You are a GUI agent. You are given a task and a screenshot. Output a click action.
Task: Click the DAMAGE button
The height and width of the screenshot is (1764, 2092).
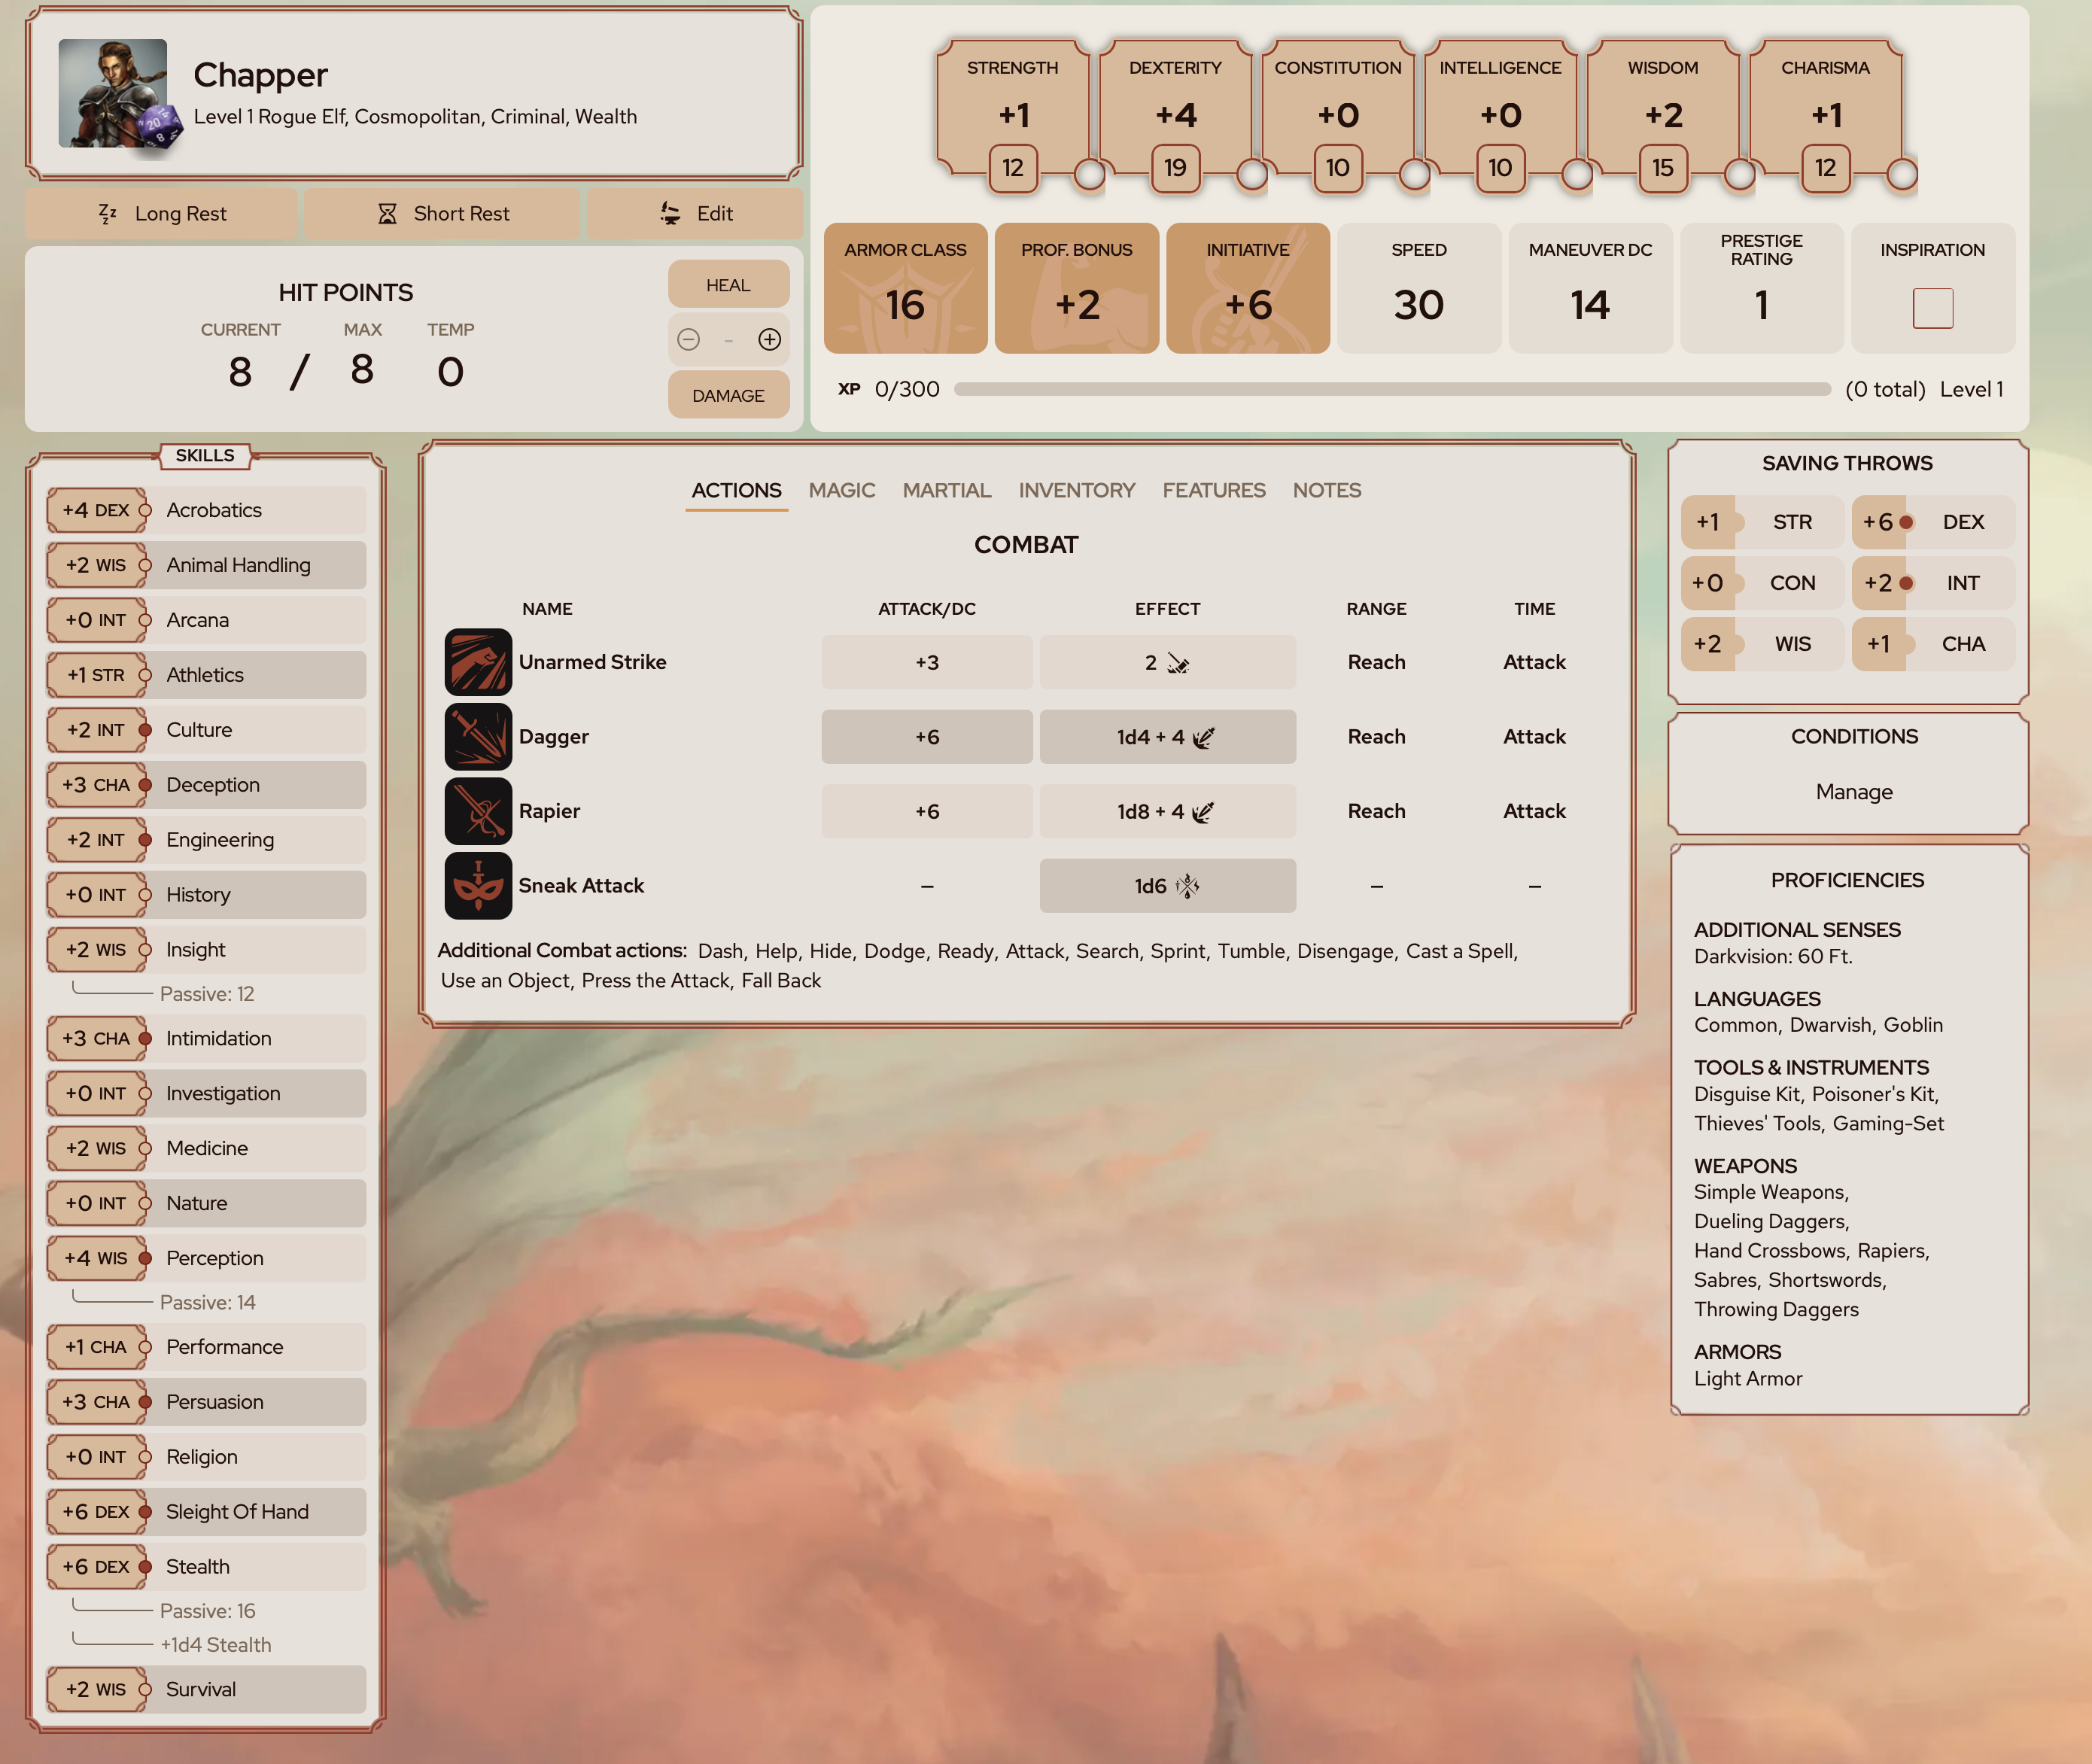click(728, 395)
